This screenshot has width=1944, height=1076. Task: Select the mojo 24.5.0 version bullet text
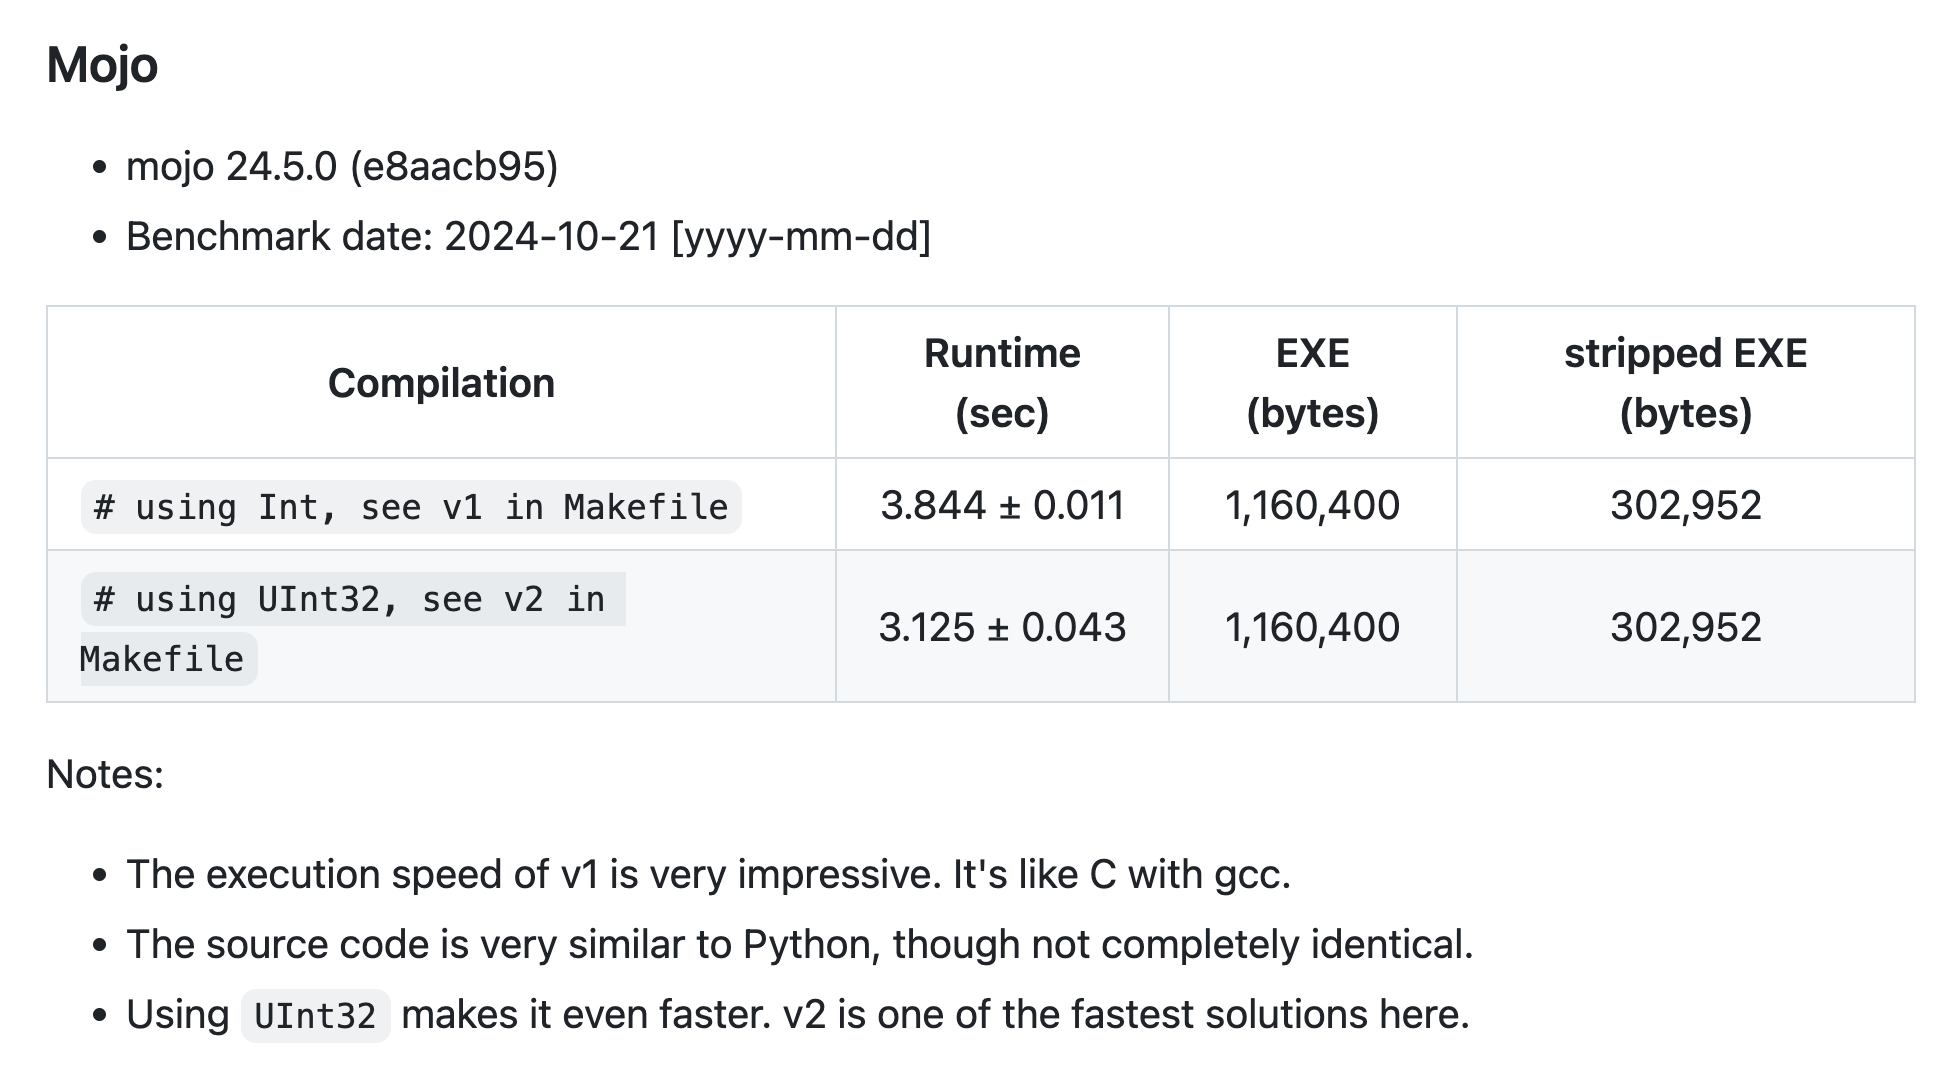[342, 166]
